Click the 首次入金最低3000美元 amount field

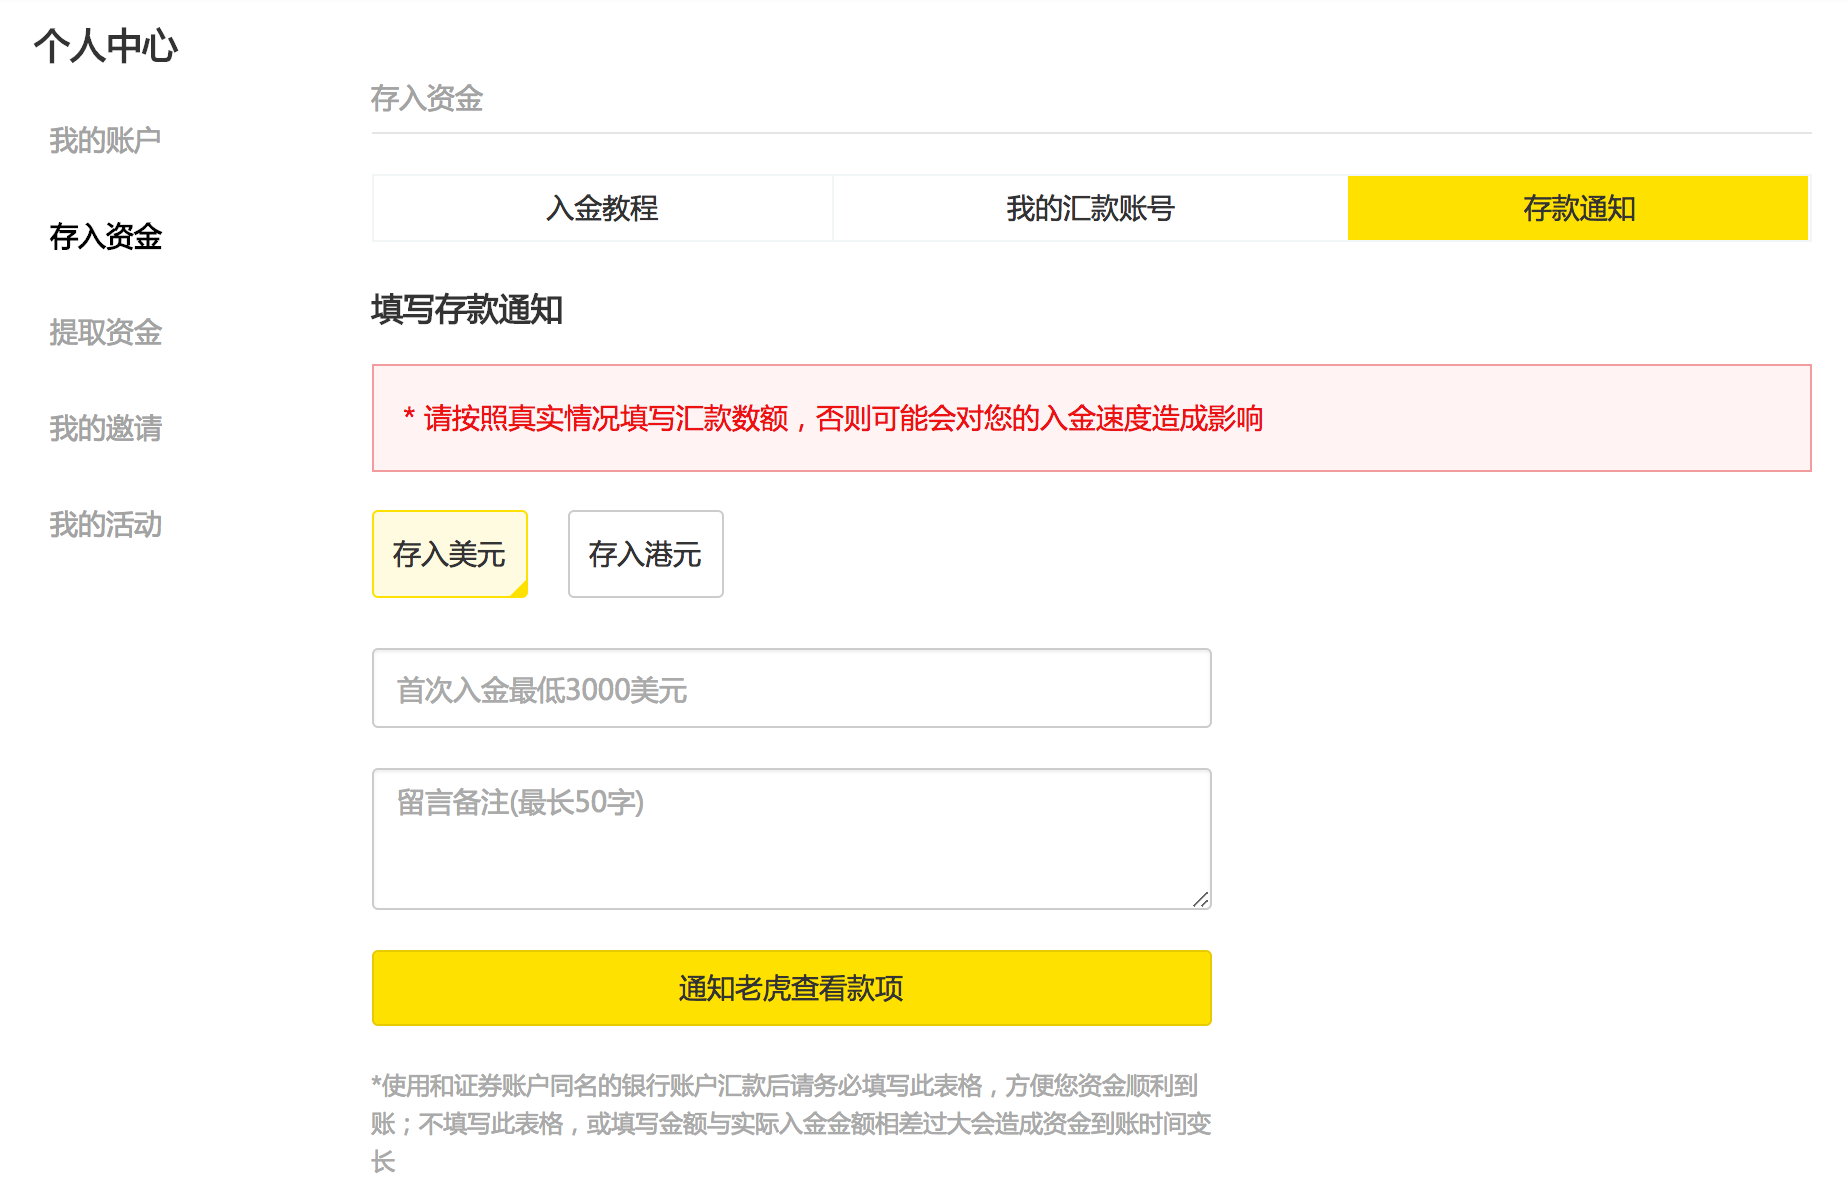pos(791,689)
